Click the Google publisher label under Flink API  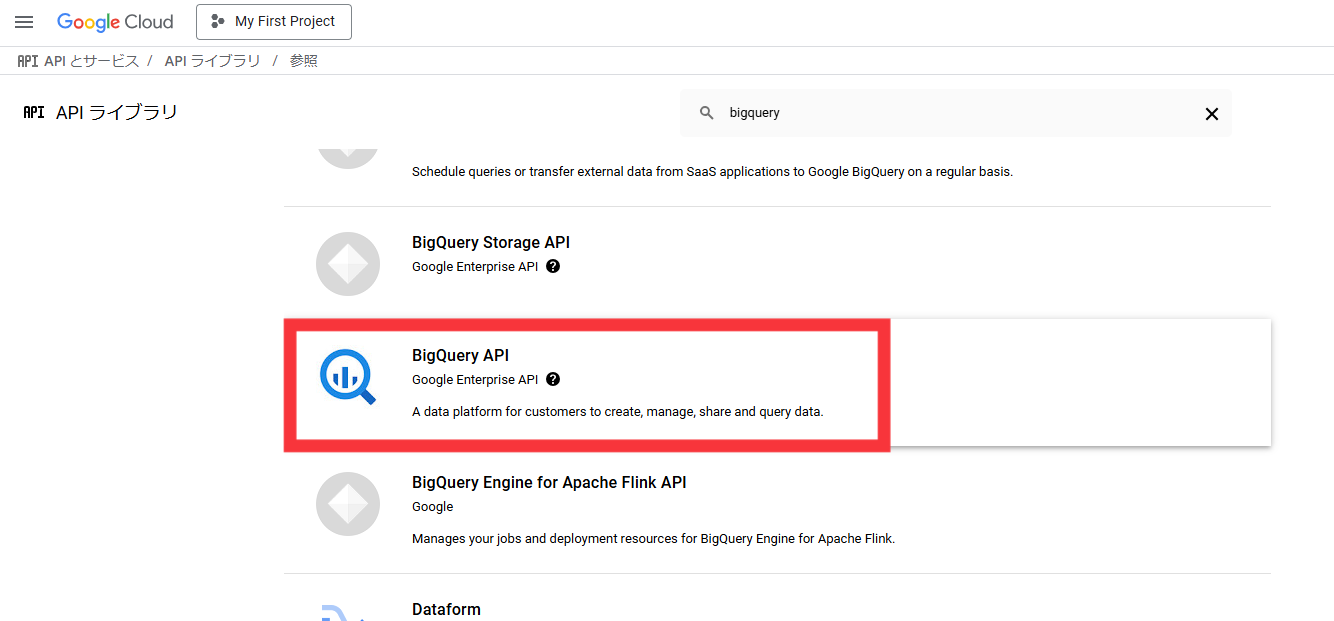coord(433,507)
